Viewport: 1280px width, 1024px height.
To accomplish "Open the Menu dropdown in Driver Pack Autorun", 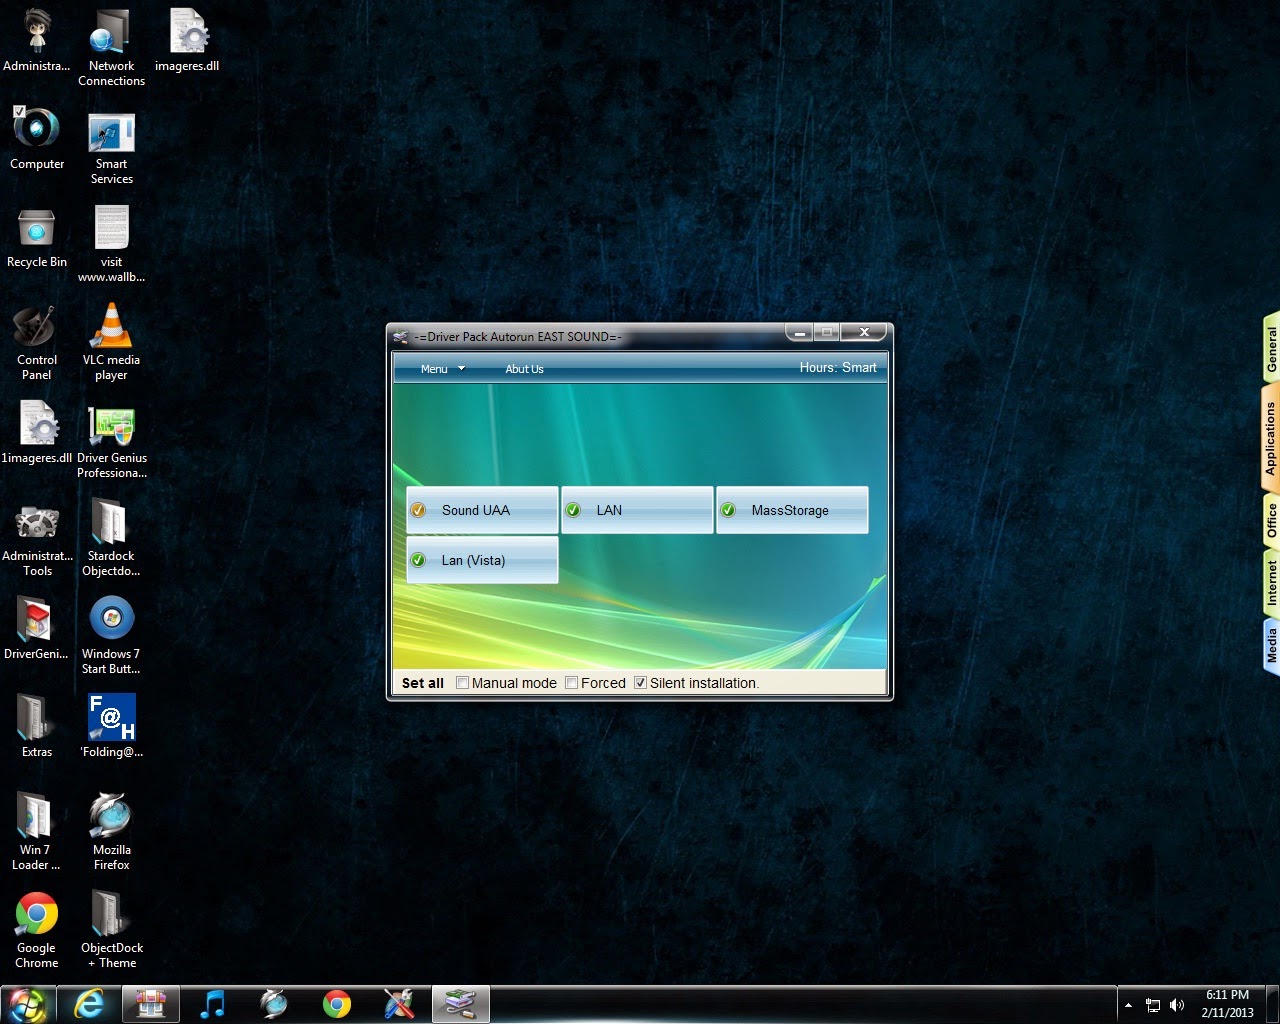I will (440, 368).
